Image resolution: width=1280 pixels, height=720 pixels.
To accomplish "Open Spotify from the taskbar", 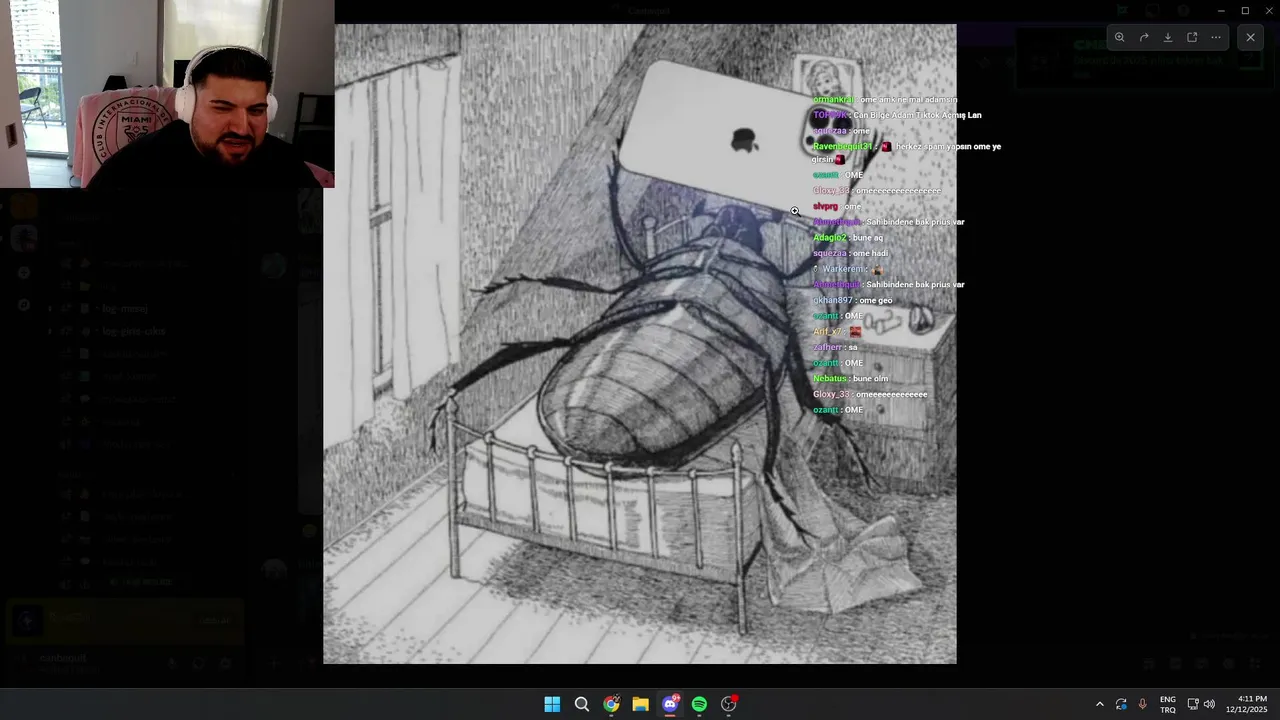I will (699, 704).
